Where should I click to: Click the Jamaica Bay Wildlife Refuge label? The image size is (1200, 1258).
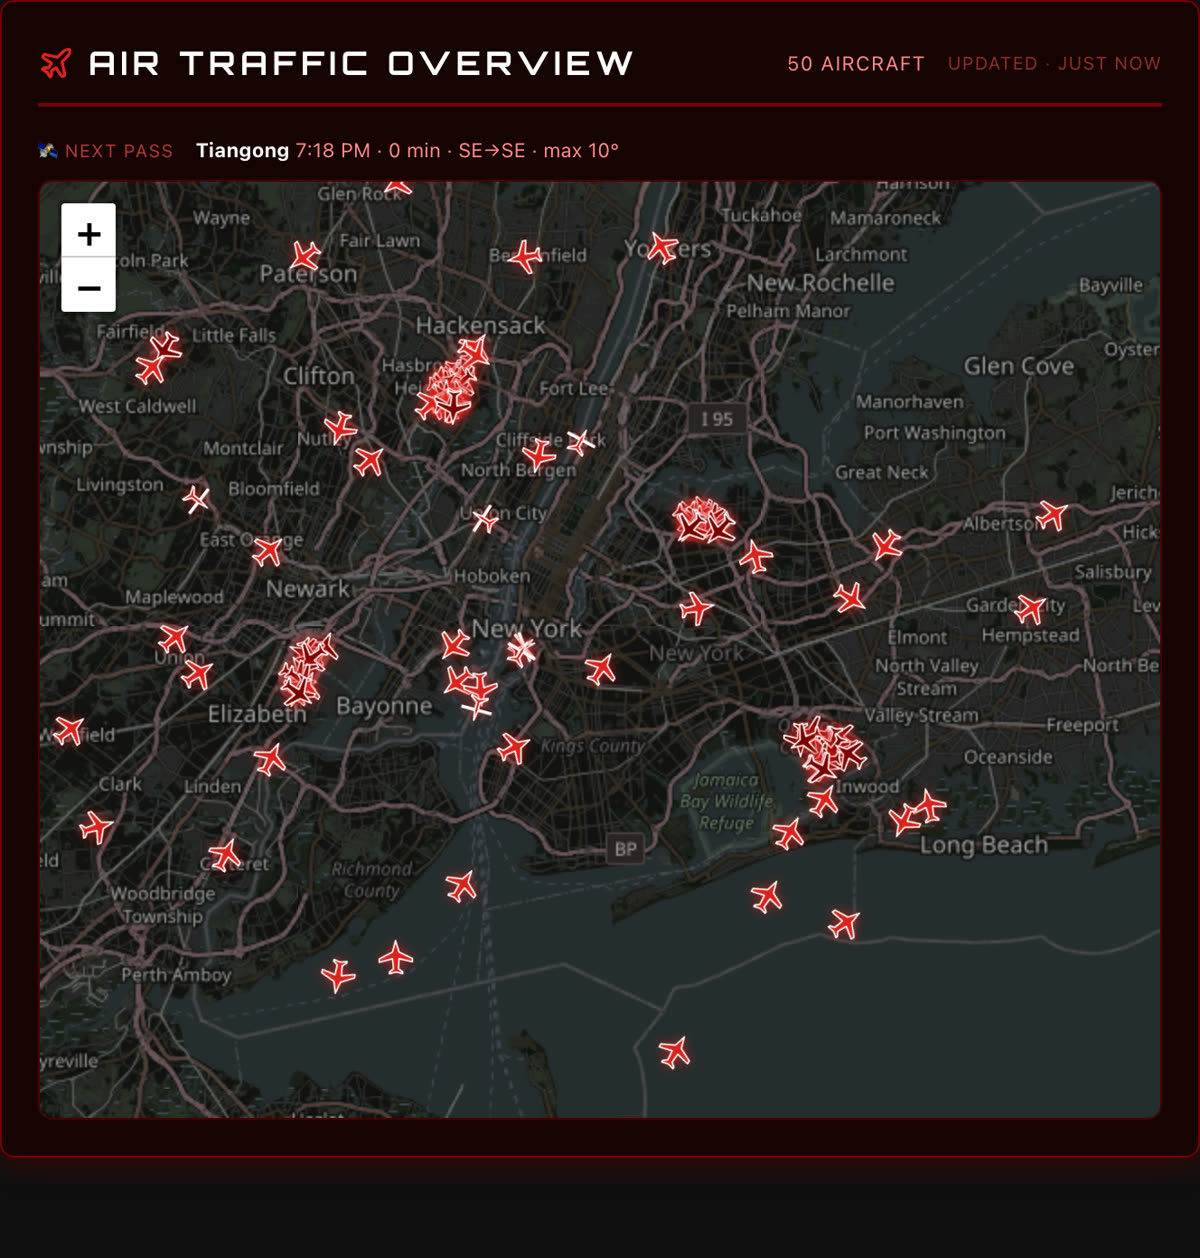(x=727, y=801)
